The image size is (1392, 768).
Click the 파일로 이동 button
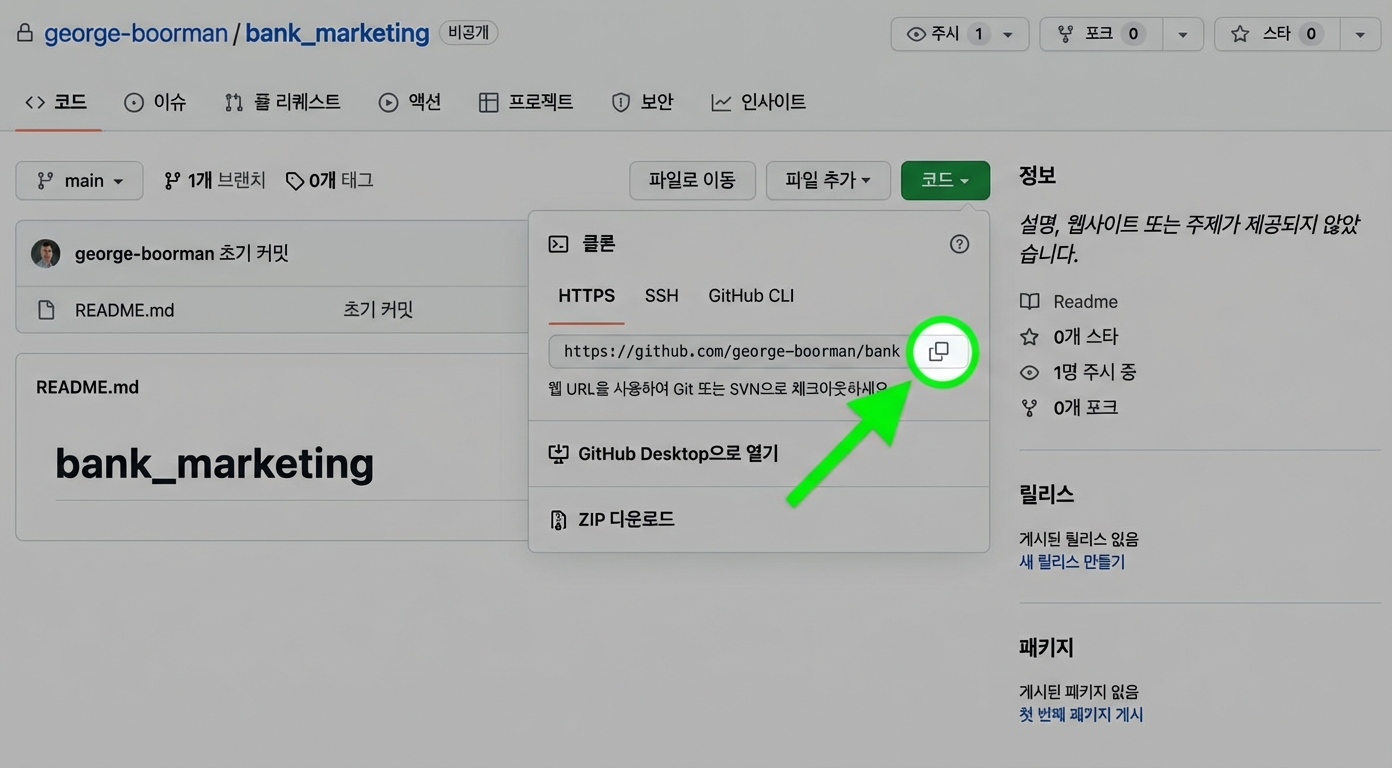click(692, 181)
